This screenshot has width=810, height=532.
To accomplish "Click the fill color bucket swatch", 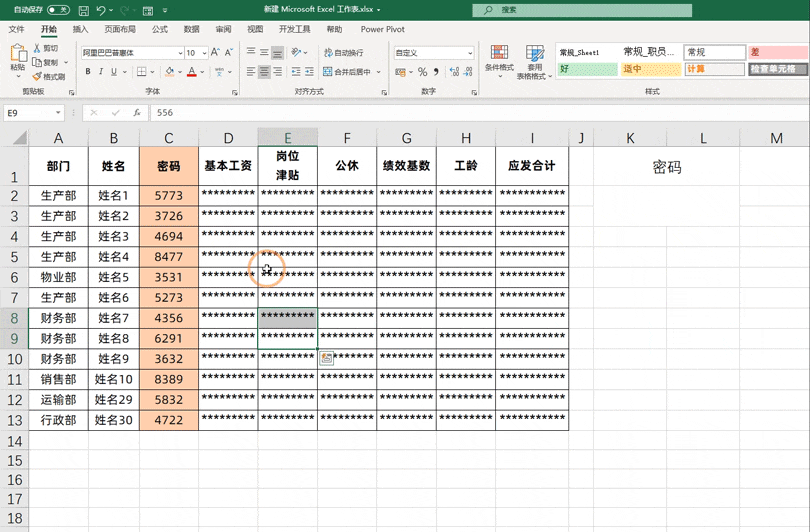I will [169, 72].
